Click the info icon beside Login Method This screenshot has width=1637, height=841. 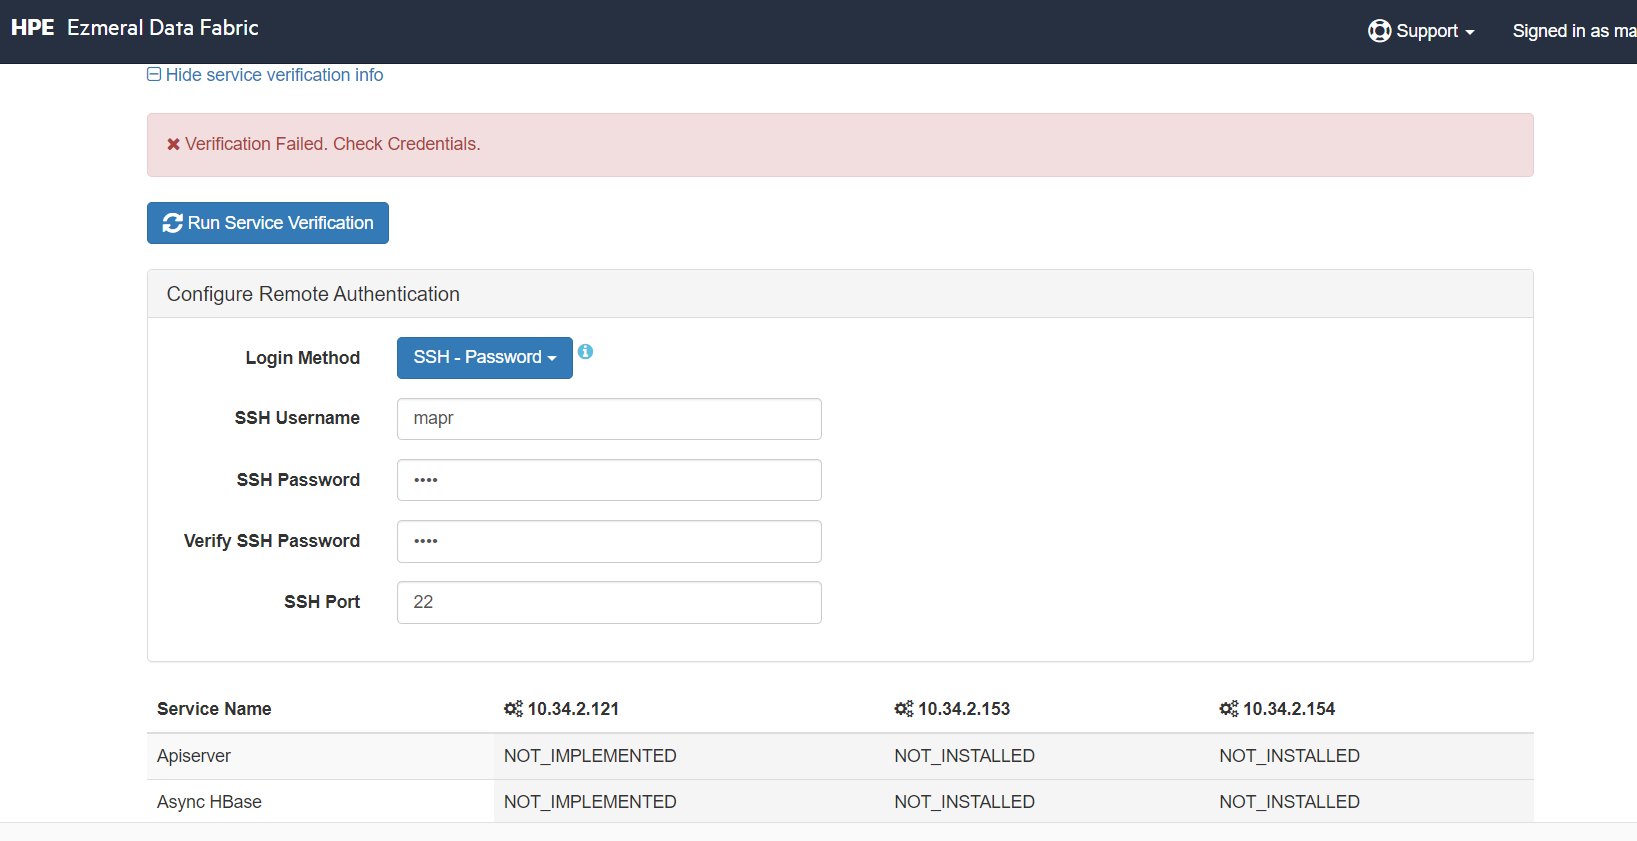[x=585, y=351]
